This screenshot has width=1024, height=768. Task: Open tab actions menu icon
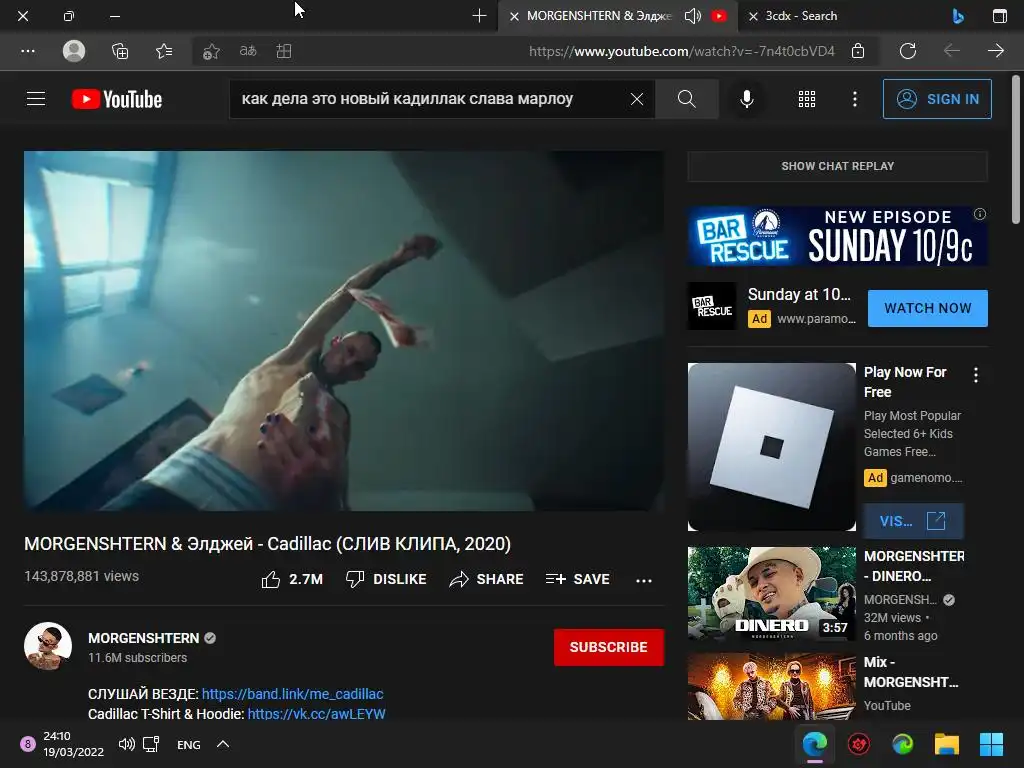point(999,16)
